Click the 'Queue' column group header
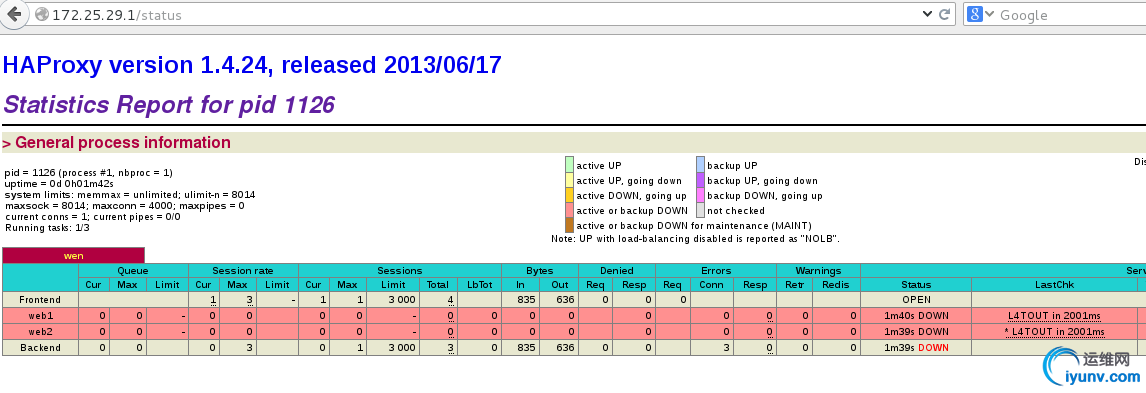 133,270
